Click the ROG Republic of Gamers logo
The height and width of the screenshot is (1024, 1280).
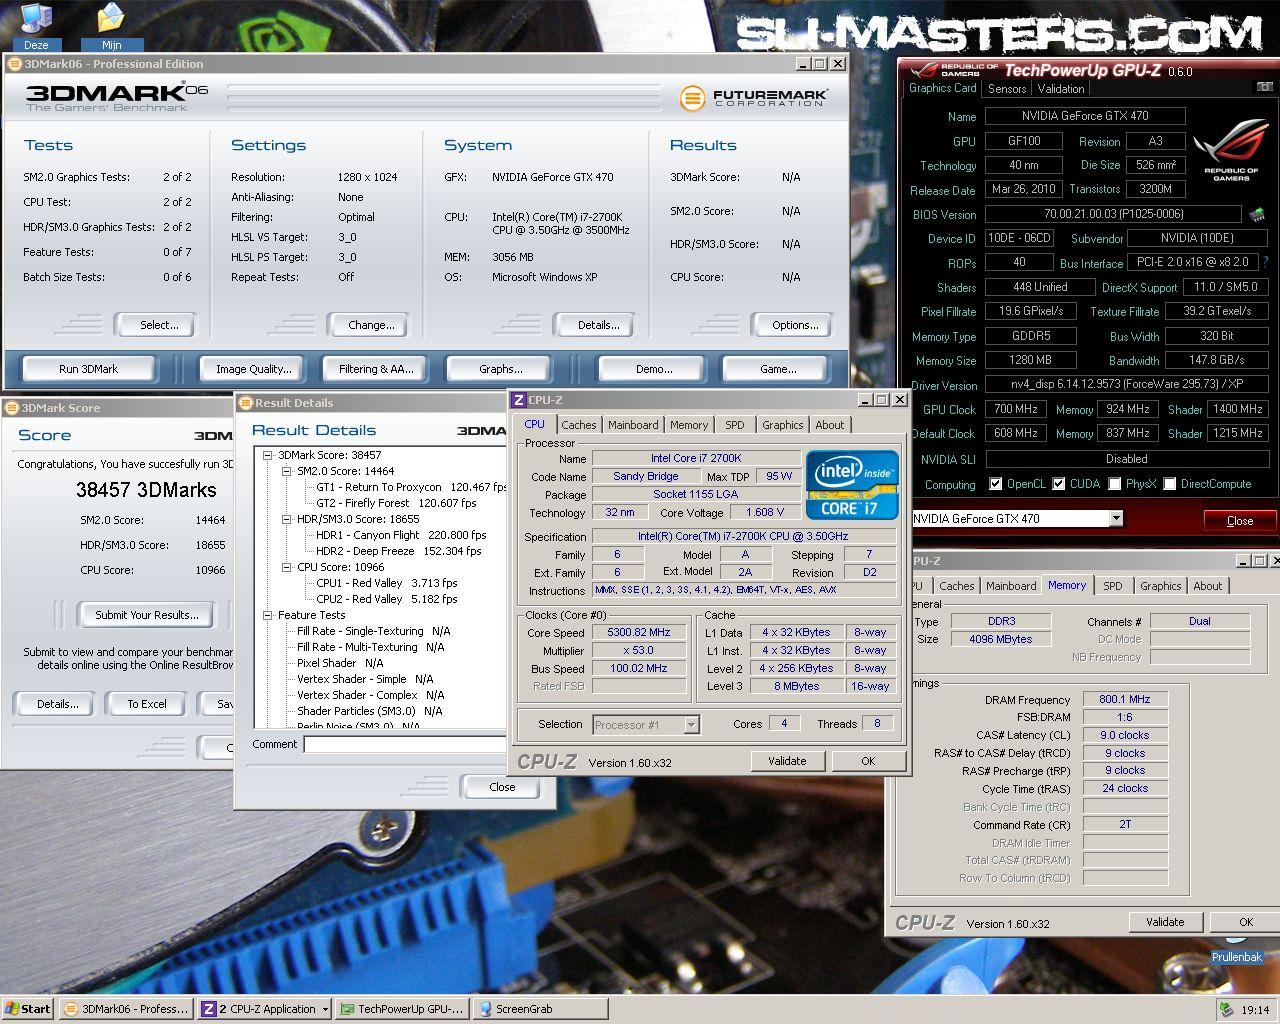point(1231,151)
